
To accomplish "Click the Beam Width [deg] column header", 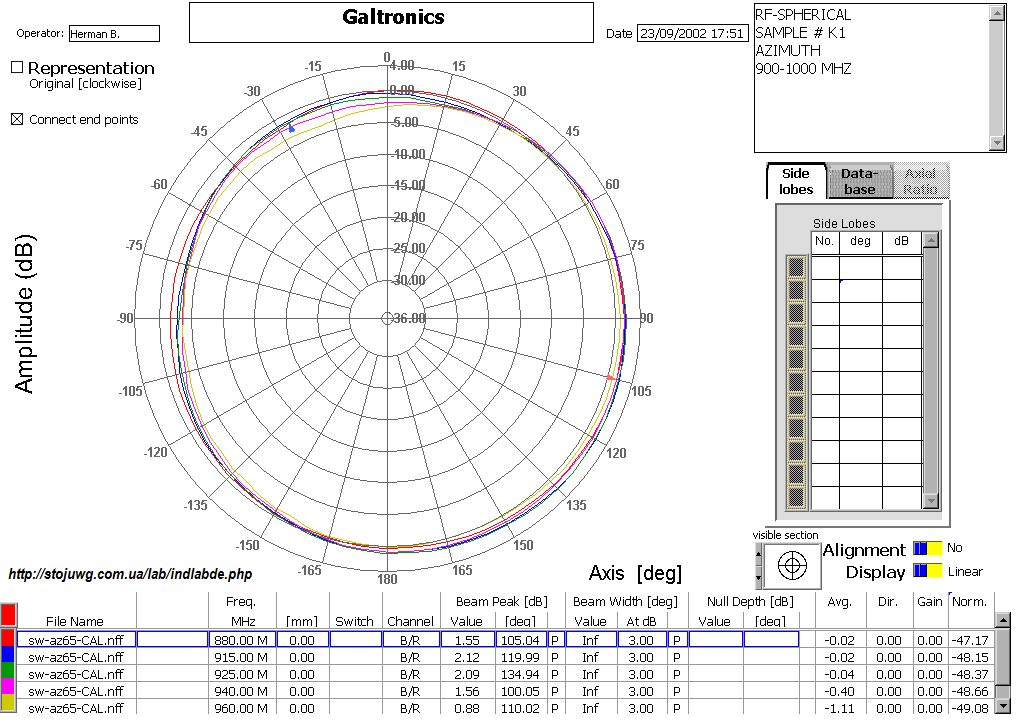I will [625, 601].
